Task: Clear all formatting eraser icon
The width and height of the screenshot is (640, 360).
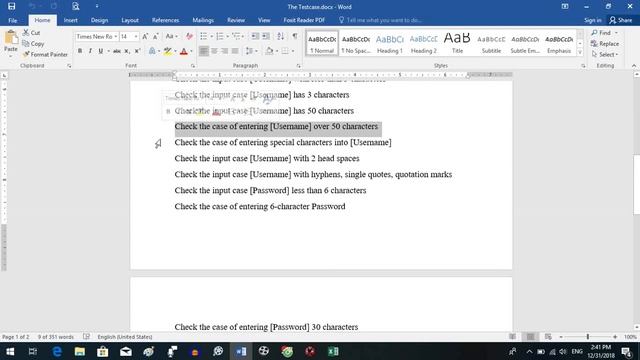Action: point(189,37)
